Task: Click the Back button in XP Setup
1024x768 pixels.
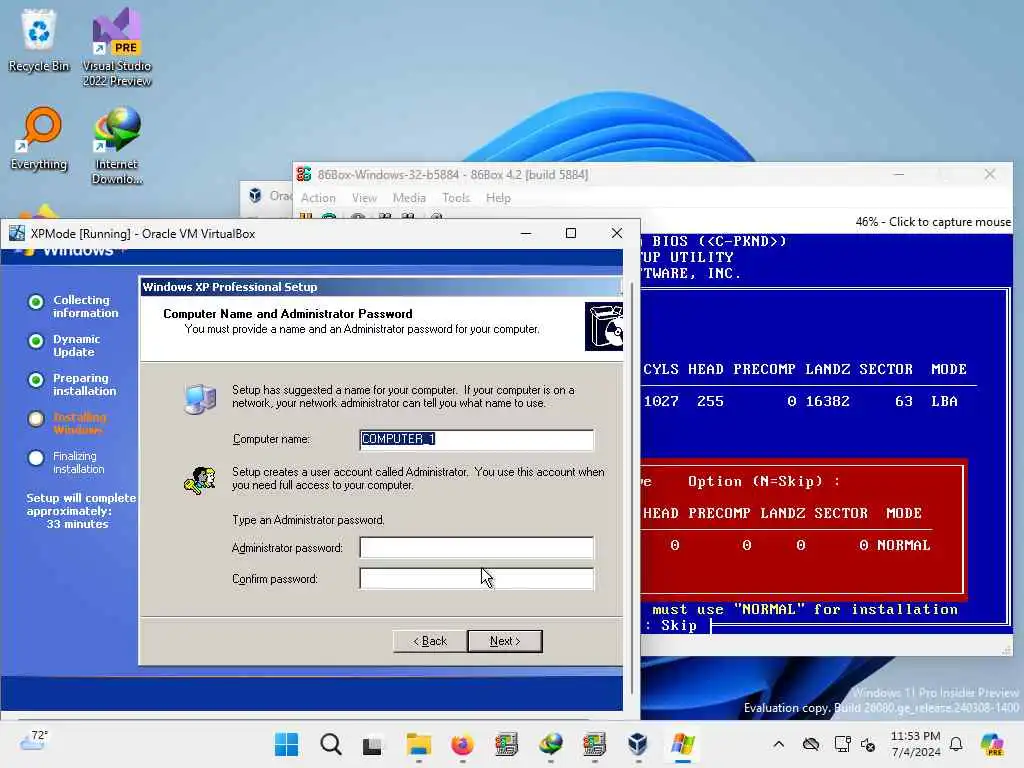Action: point(430,641)
